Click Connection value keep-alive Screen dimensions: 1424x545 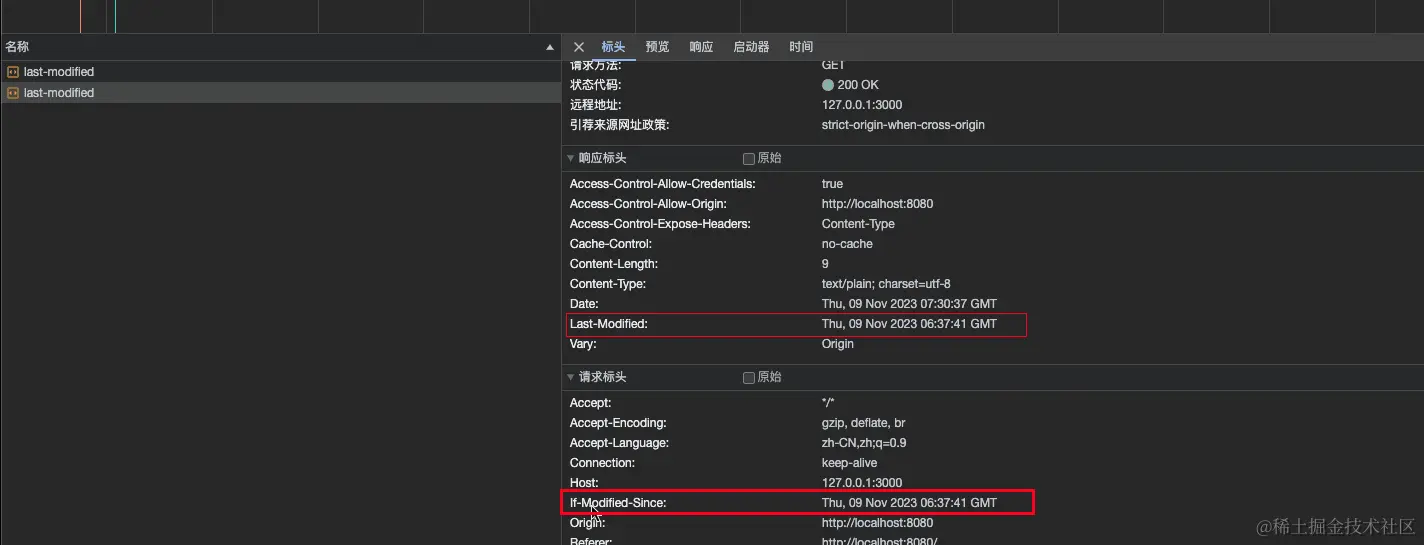pos(849,463)
